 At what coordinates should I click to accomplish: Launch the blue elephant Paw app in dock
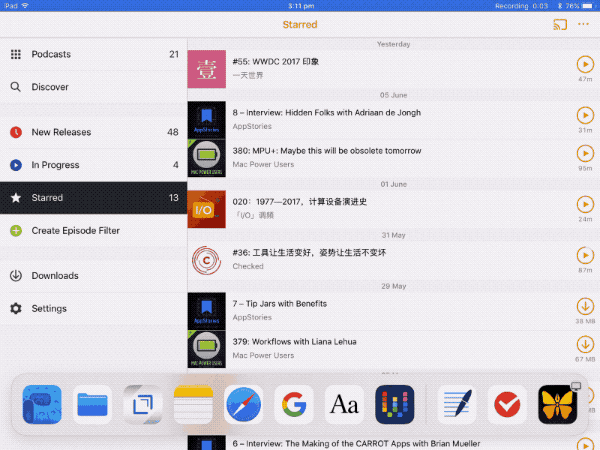click(x=42, y=404)
